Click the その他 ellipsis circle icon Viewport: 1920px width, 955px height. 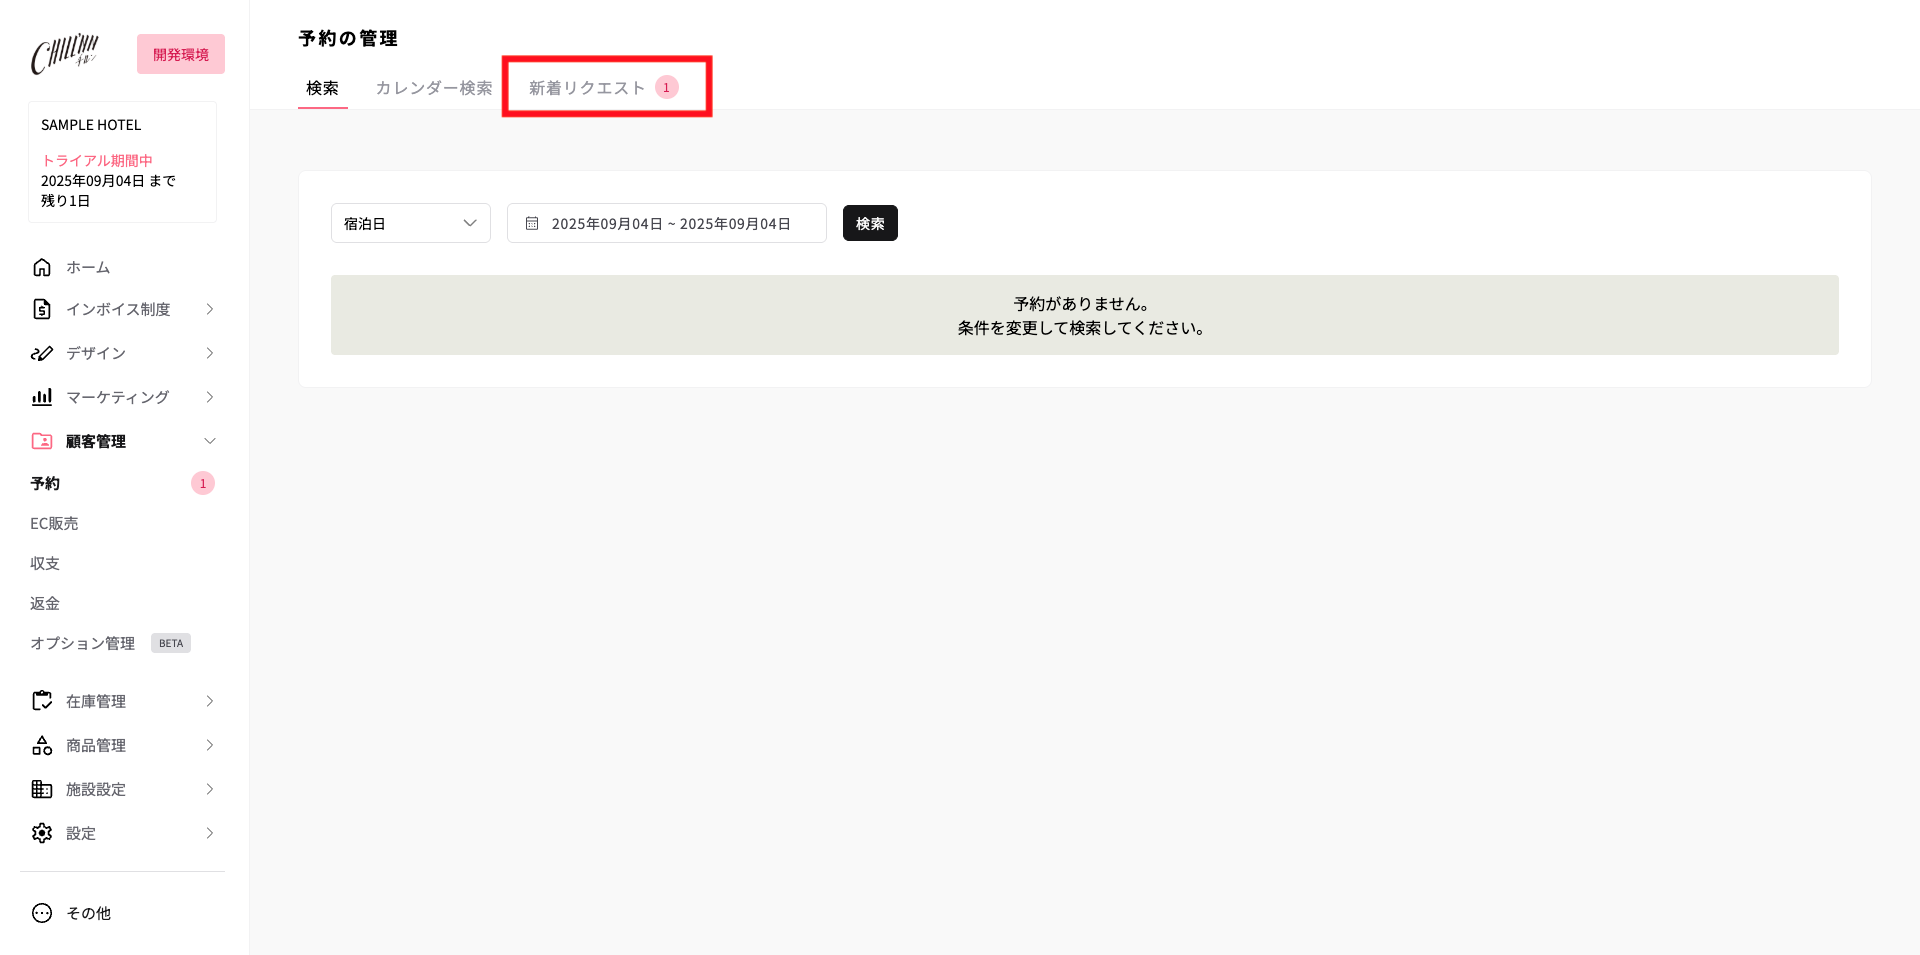click(x=42, y=913)
